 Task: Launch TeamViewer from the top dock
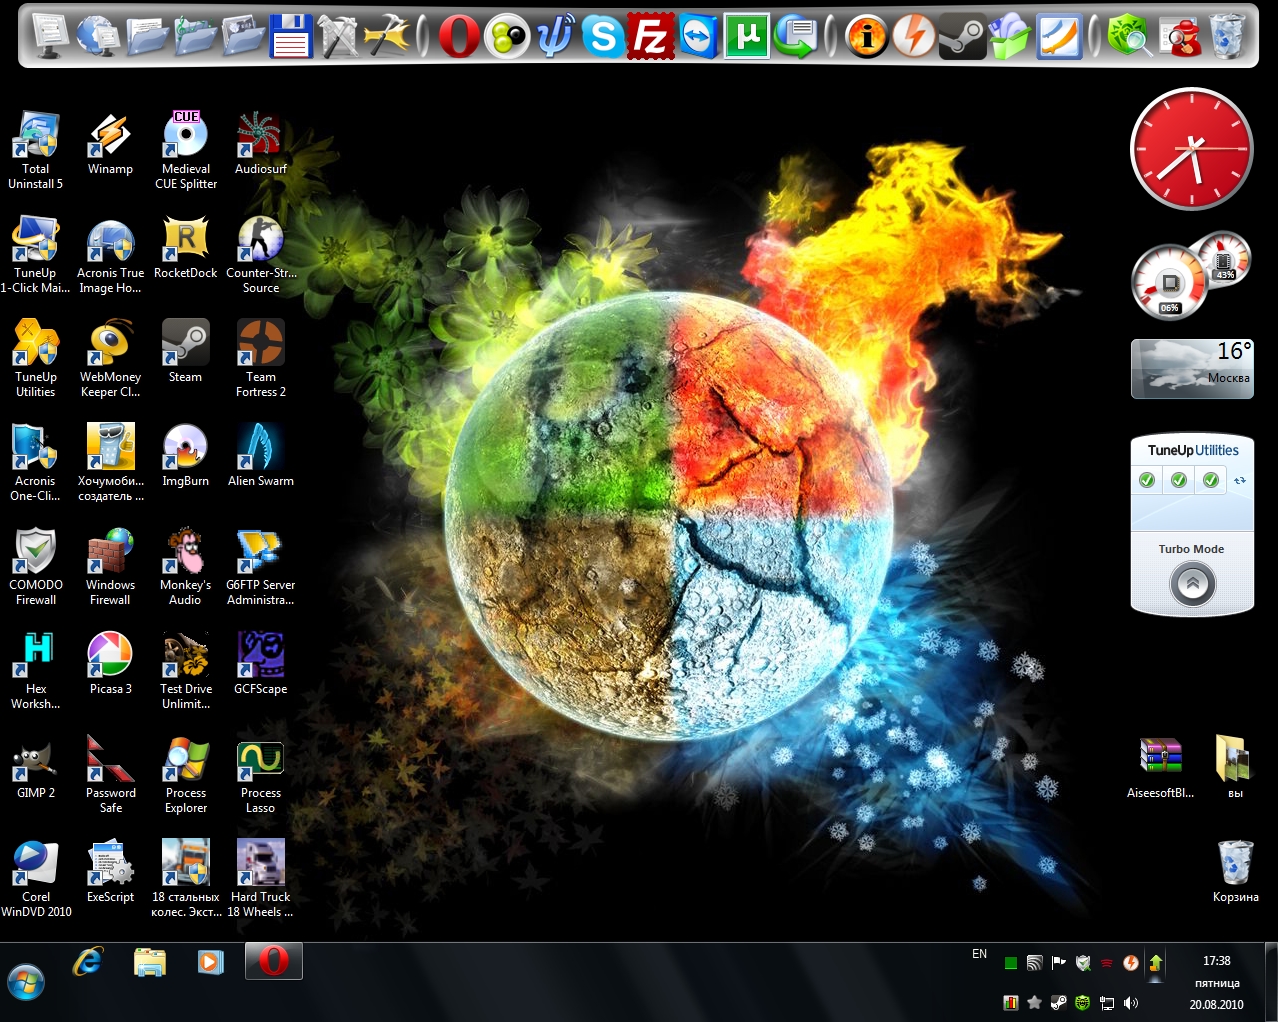click(x=698, y=36)
